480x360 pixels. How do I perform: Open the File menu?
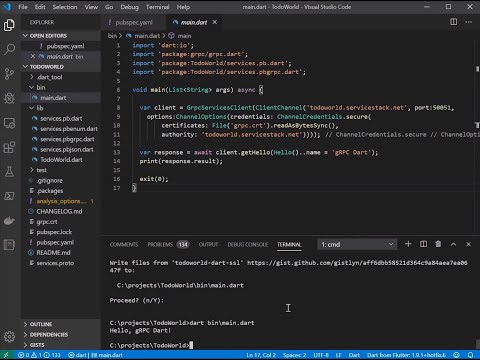click(x=23, y=7)
